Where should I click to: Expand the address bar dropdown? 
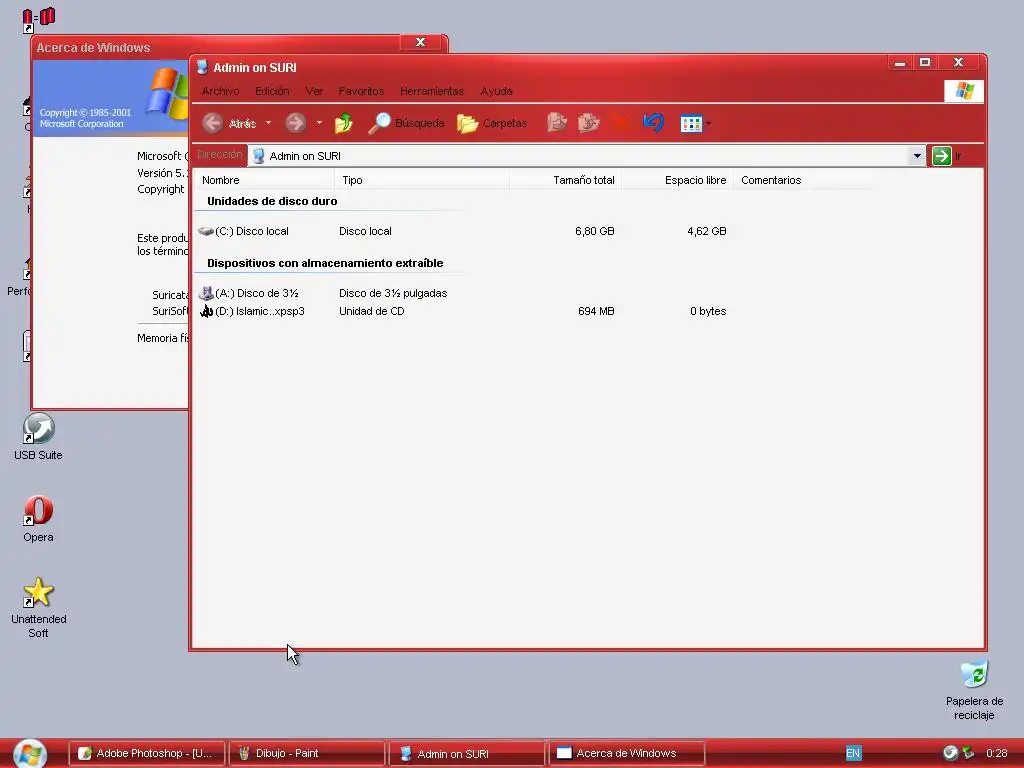(x=917, y=155)
